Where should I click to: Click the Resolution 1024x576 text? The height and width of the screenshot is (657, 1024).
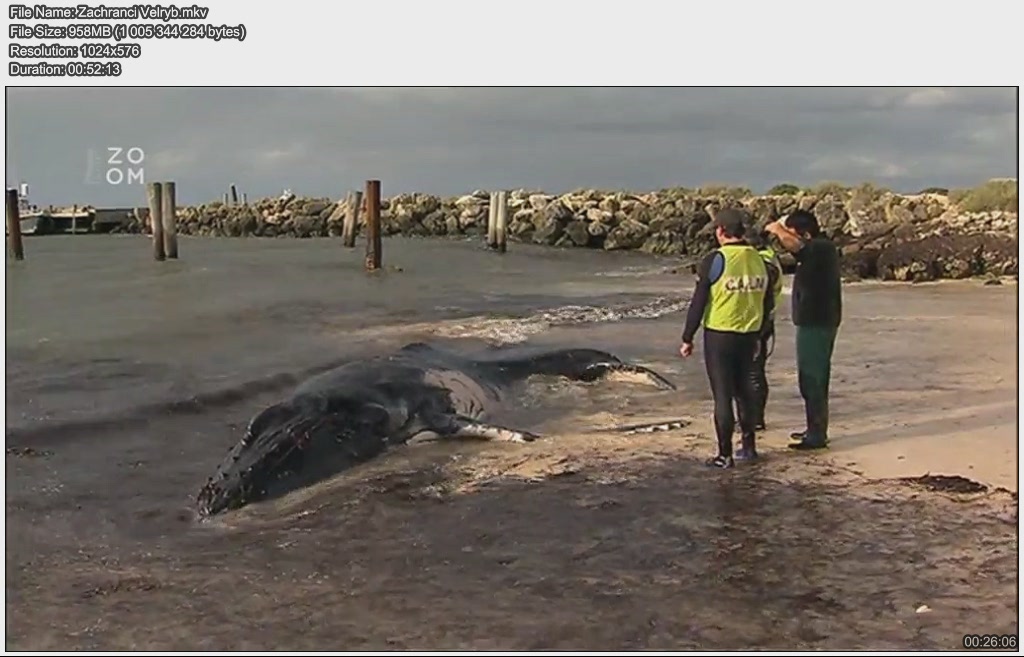point(74,50)
